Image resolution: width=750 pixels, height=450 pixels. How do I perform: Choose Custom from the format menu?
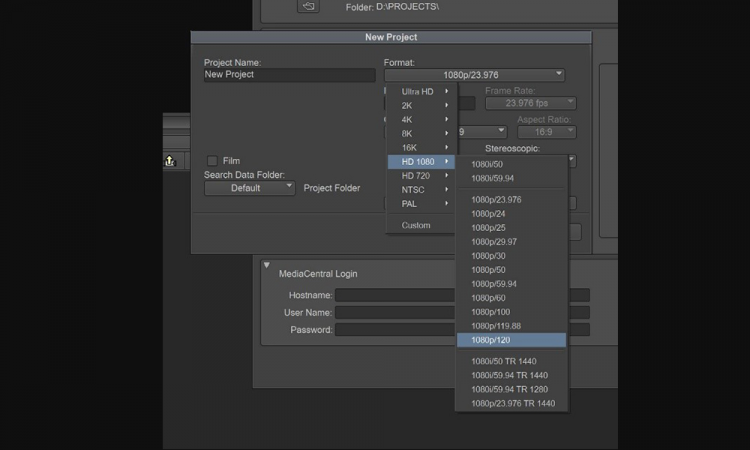[416, 225]
